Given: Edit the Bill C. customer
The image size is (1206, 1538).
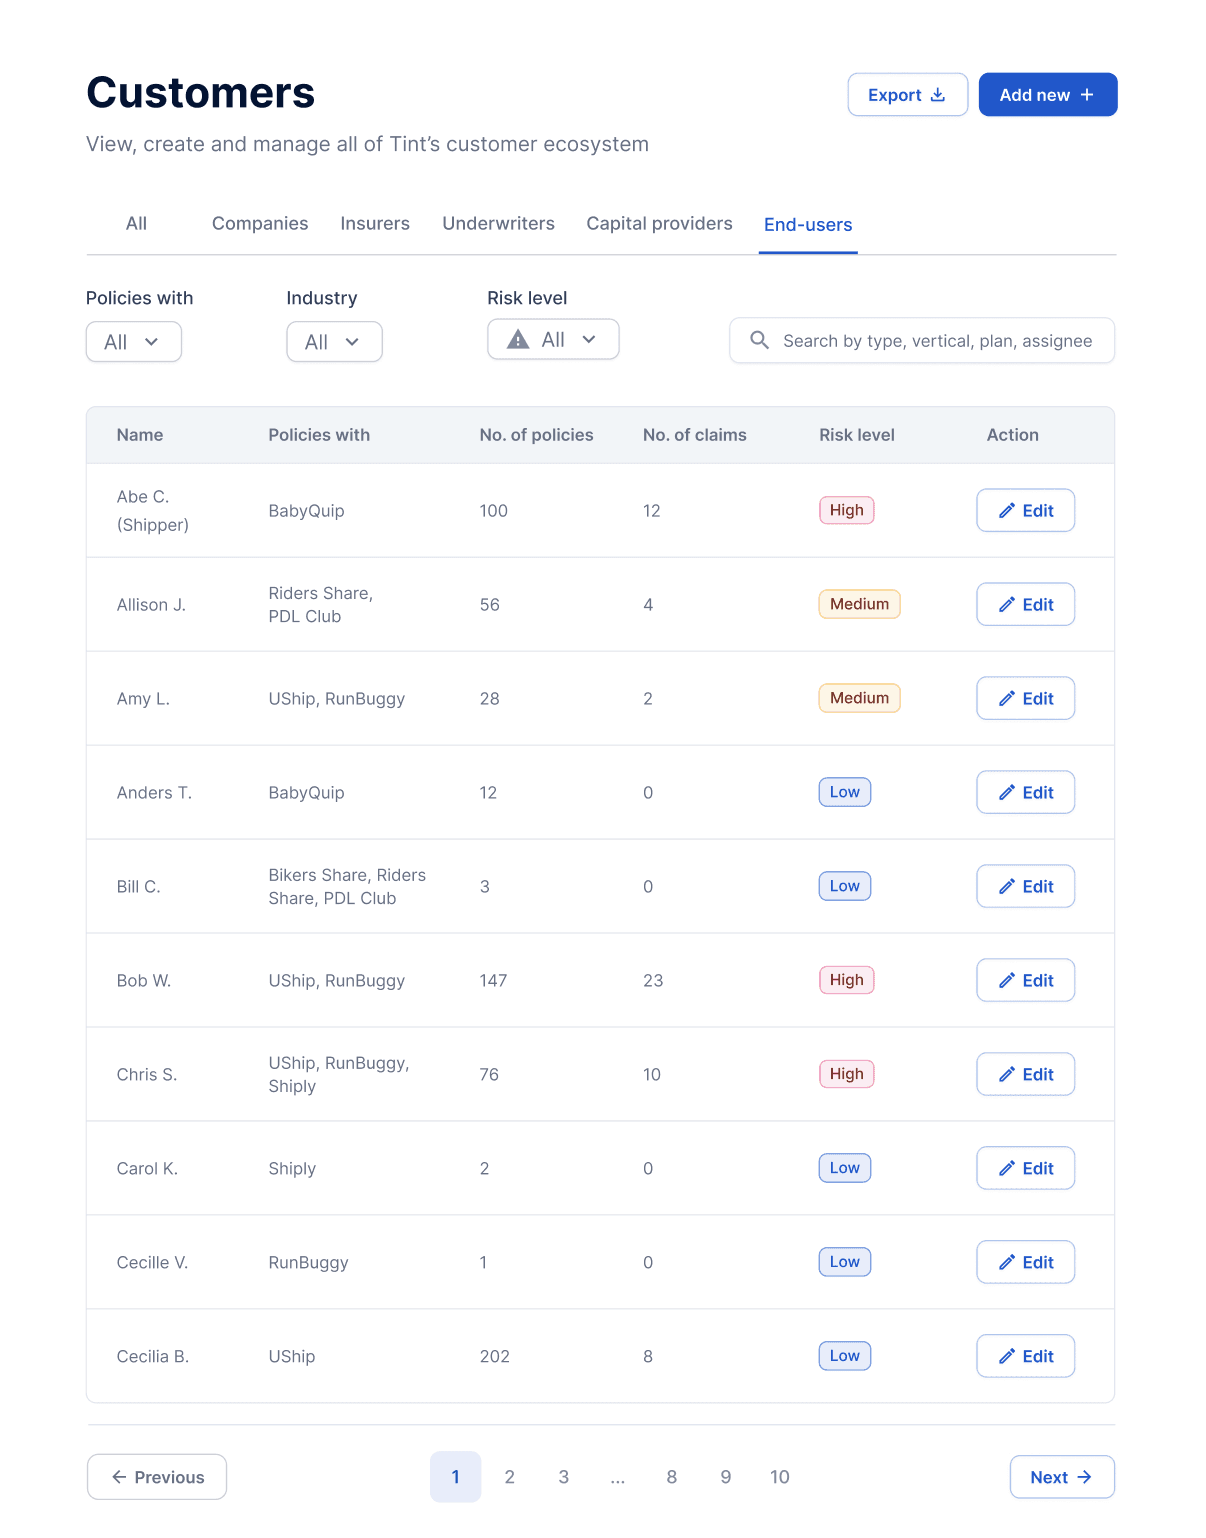Looking at the screenshot, I should click(1025, 886).
